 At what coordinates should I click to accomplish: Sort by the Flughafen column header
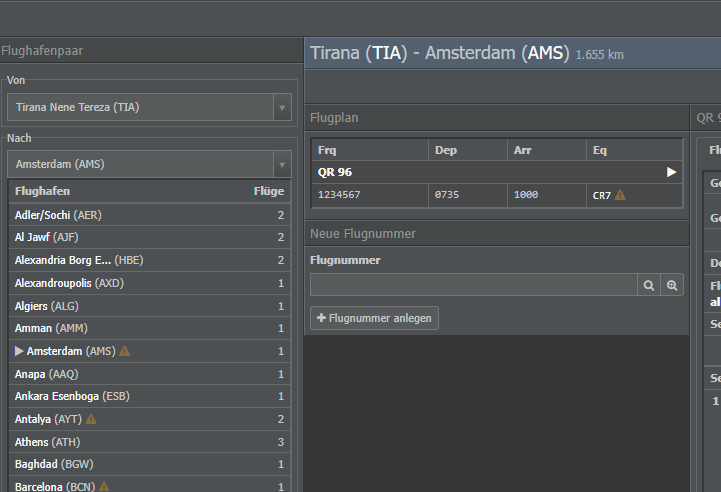[42, 191]
